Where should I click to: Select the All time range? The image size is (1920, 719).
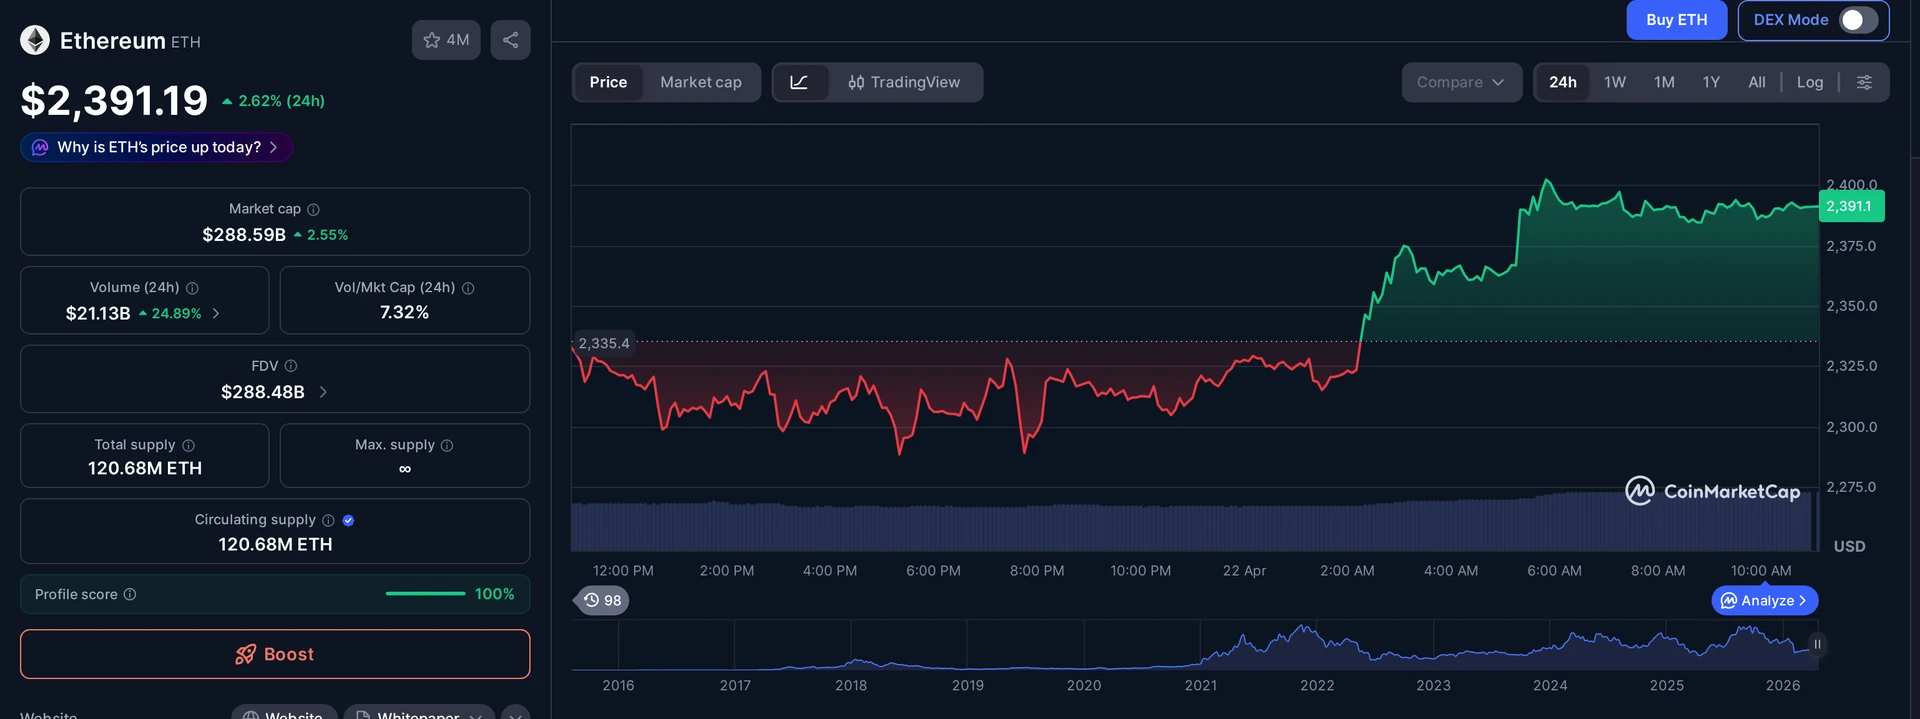[1757, 82]
